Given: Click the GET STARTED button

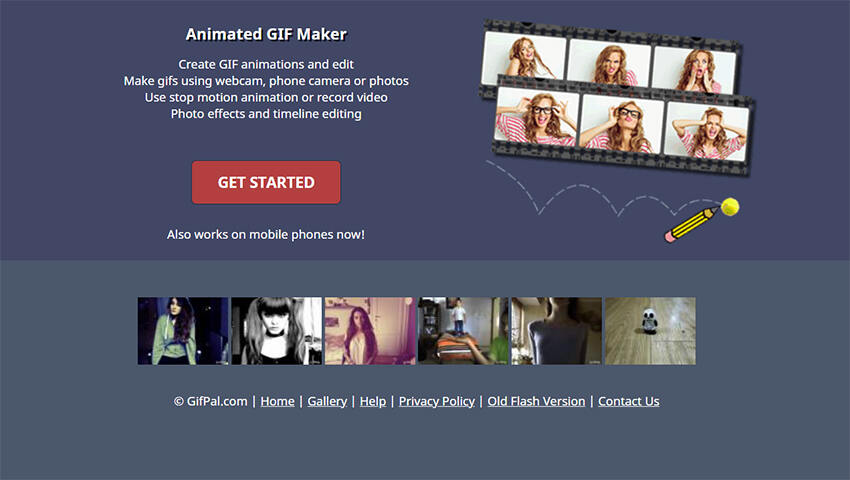Looking at the screenshot, I should click(x=266, y=182).
